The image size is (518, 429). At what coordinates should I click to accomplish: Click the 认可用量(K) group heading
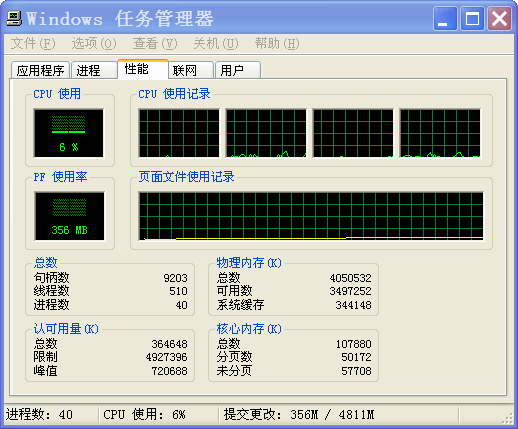(x=66, y=329)
